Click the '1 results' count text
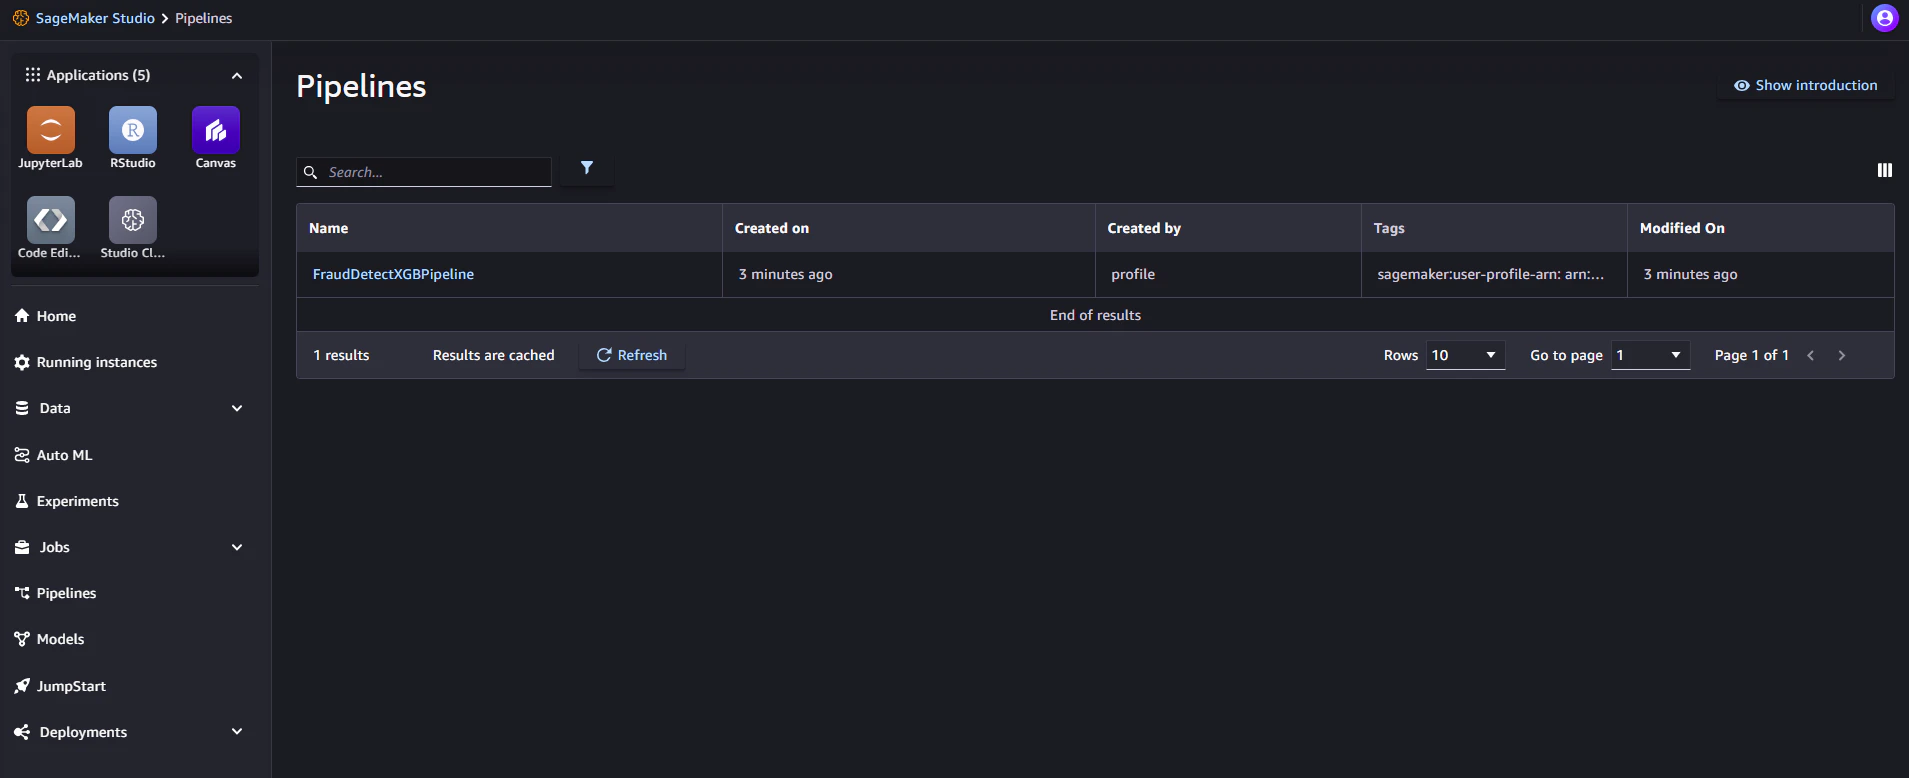The height and width of the screenshot is (778, 1909). (341, 355)
